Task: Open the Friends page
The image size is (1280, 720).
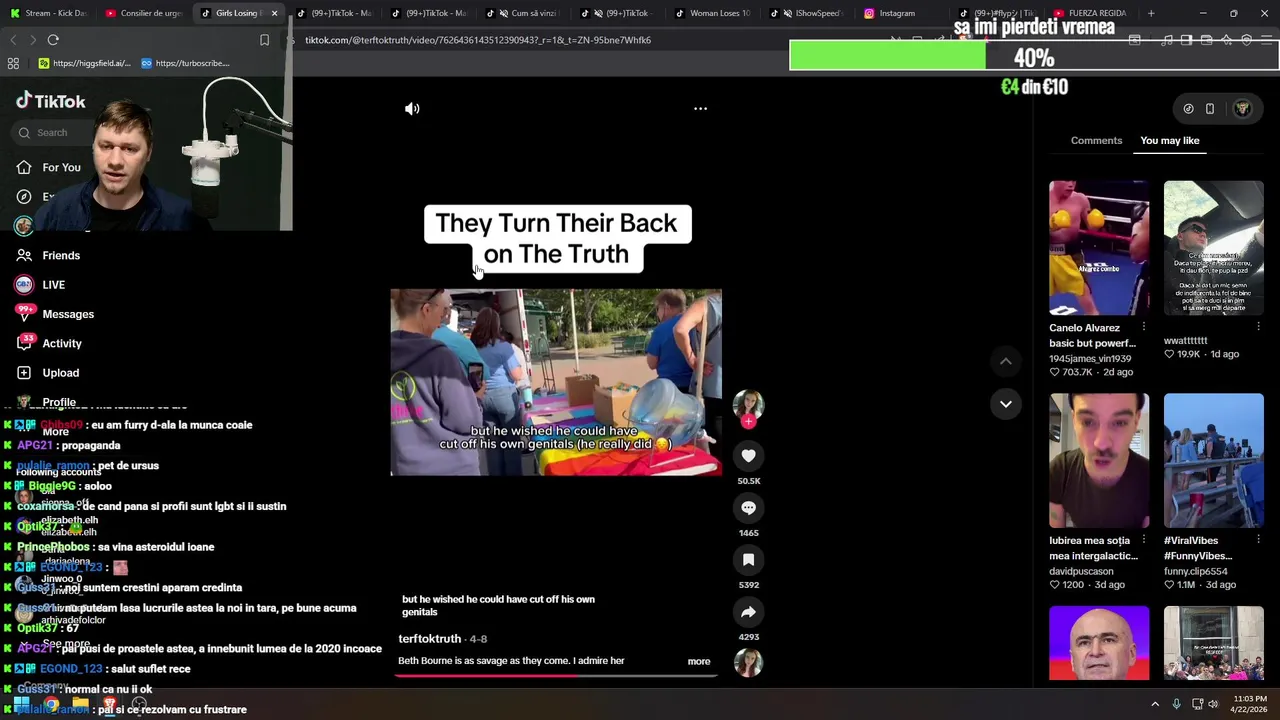Action: point(48,255)
